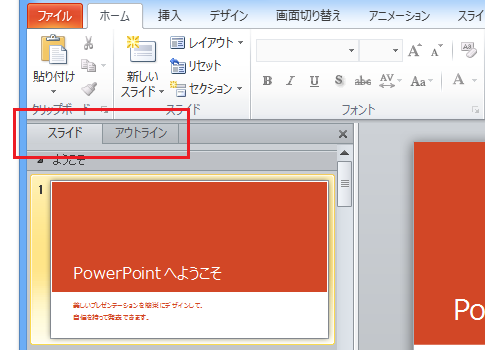This screenshot has height=360, width=485.
Task: Open the font name combo box
Action: [x=307, y=50]
